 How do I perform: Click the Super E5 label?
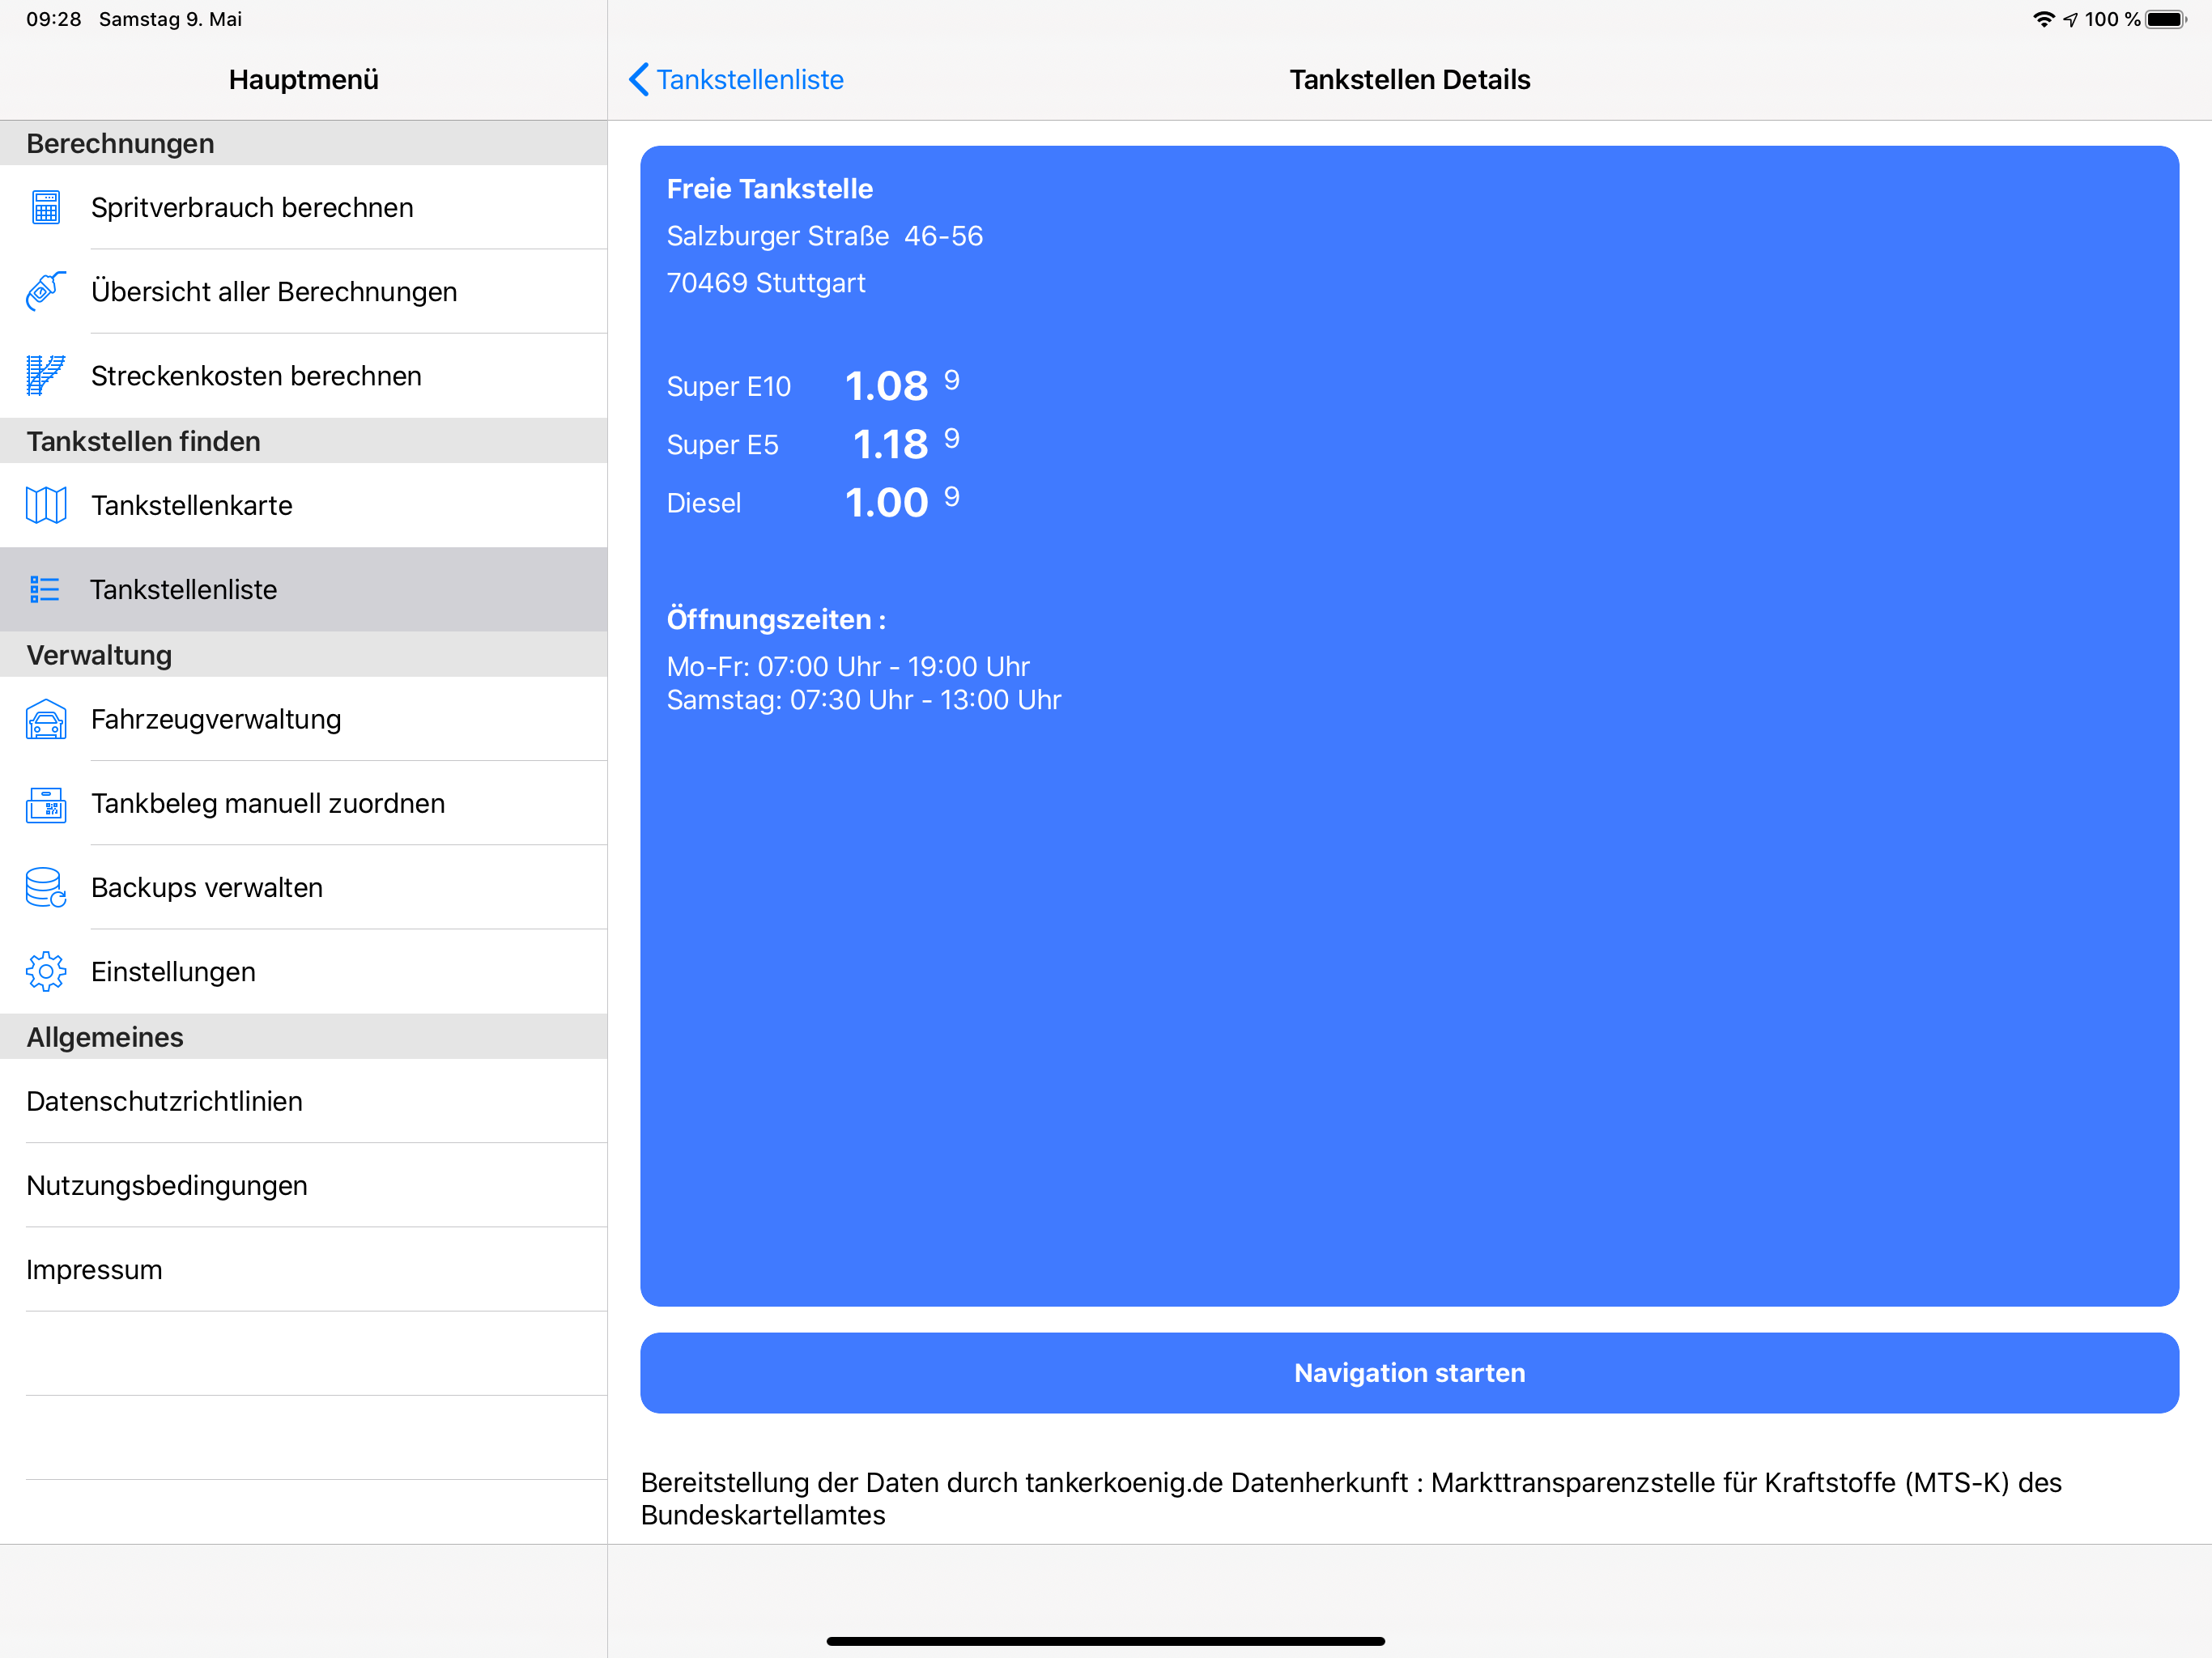(722, 445)
